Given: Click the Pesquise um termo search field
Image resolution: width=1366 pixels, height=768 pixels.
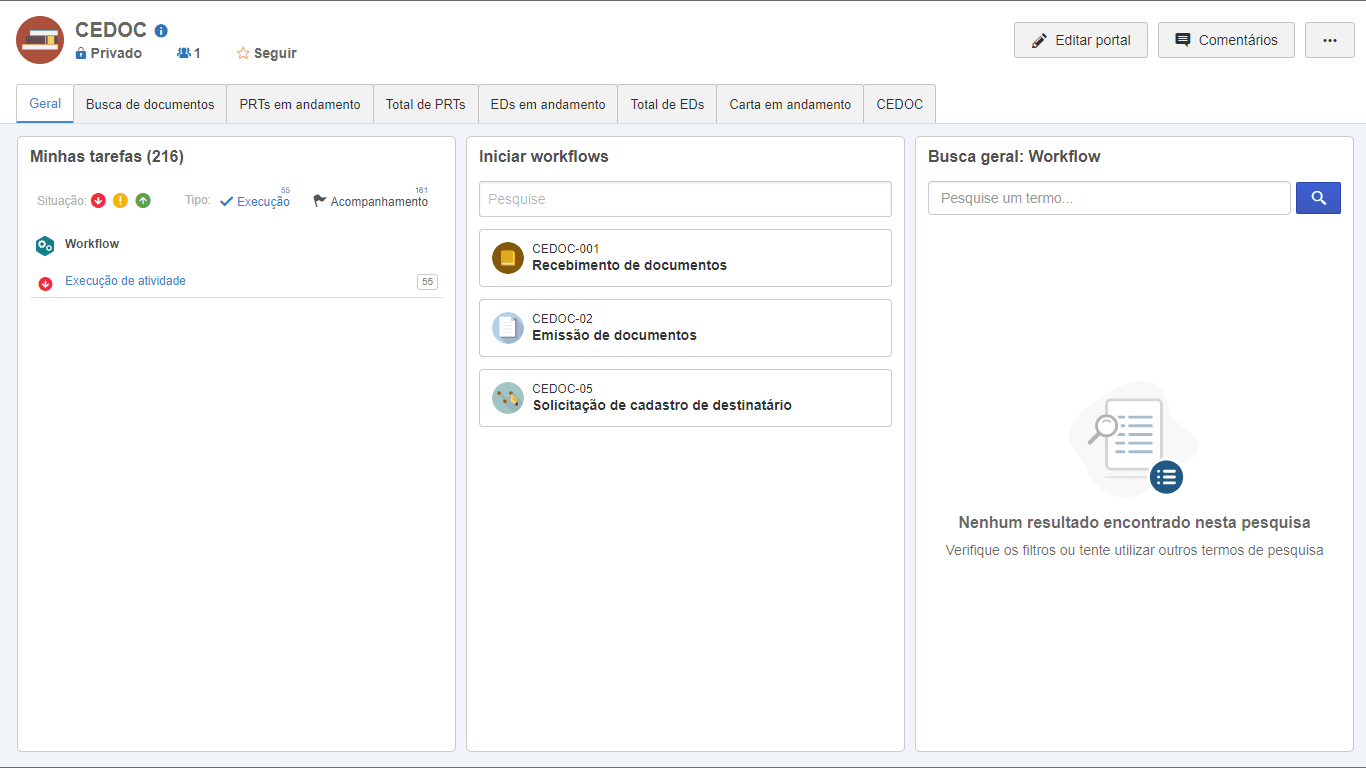Looking at the screenshot, I should [x=1109, y=198].
